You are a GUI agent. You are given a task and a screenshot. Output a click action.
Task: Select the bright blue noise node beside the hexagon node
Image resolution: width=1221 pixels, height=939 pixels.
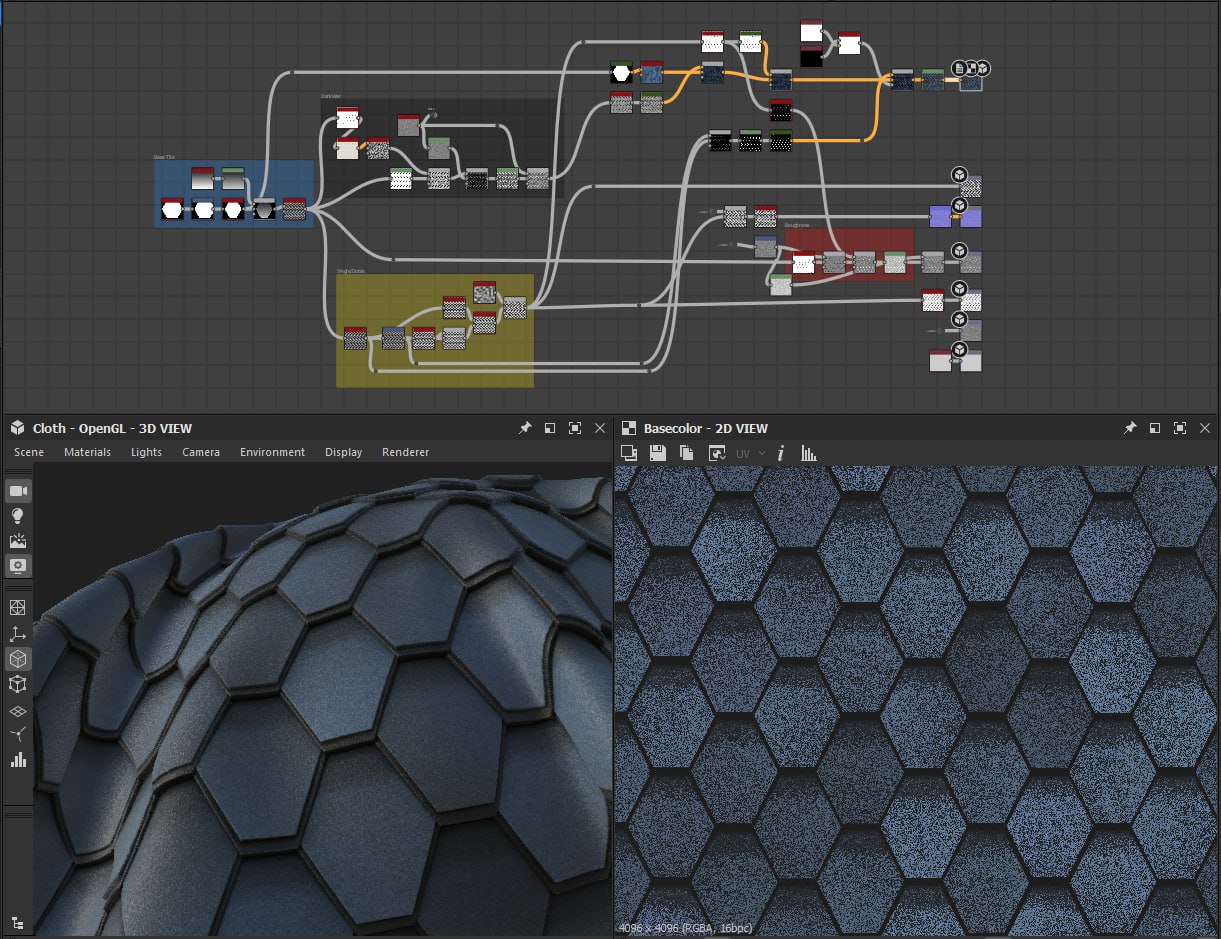tap(652, 72)
